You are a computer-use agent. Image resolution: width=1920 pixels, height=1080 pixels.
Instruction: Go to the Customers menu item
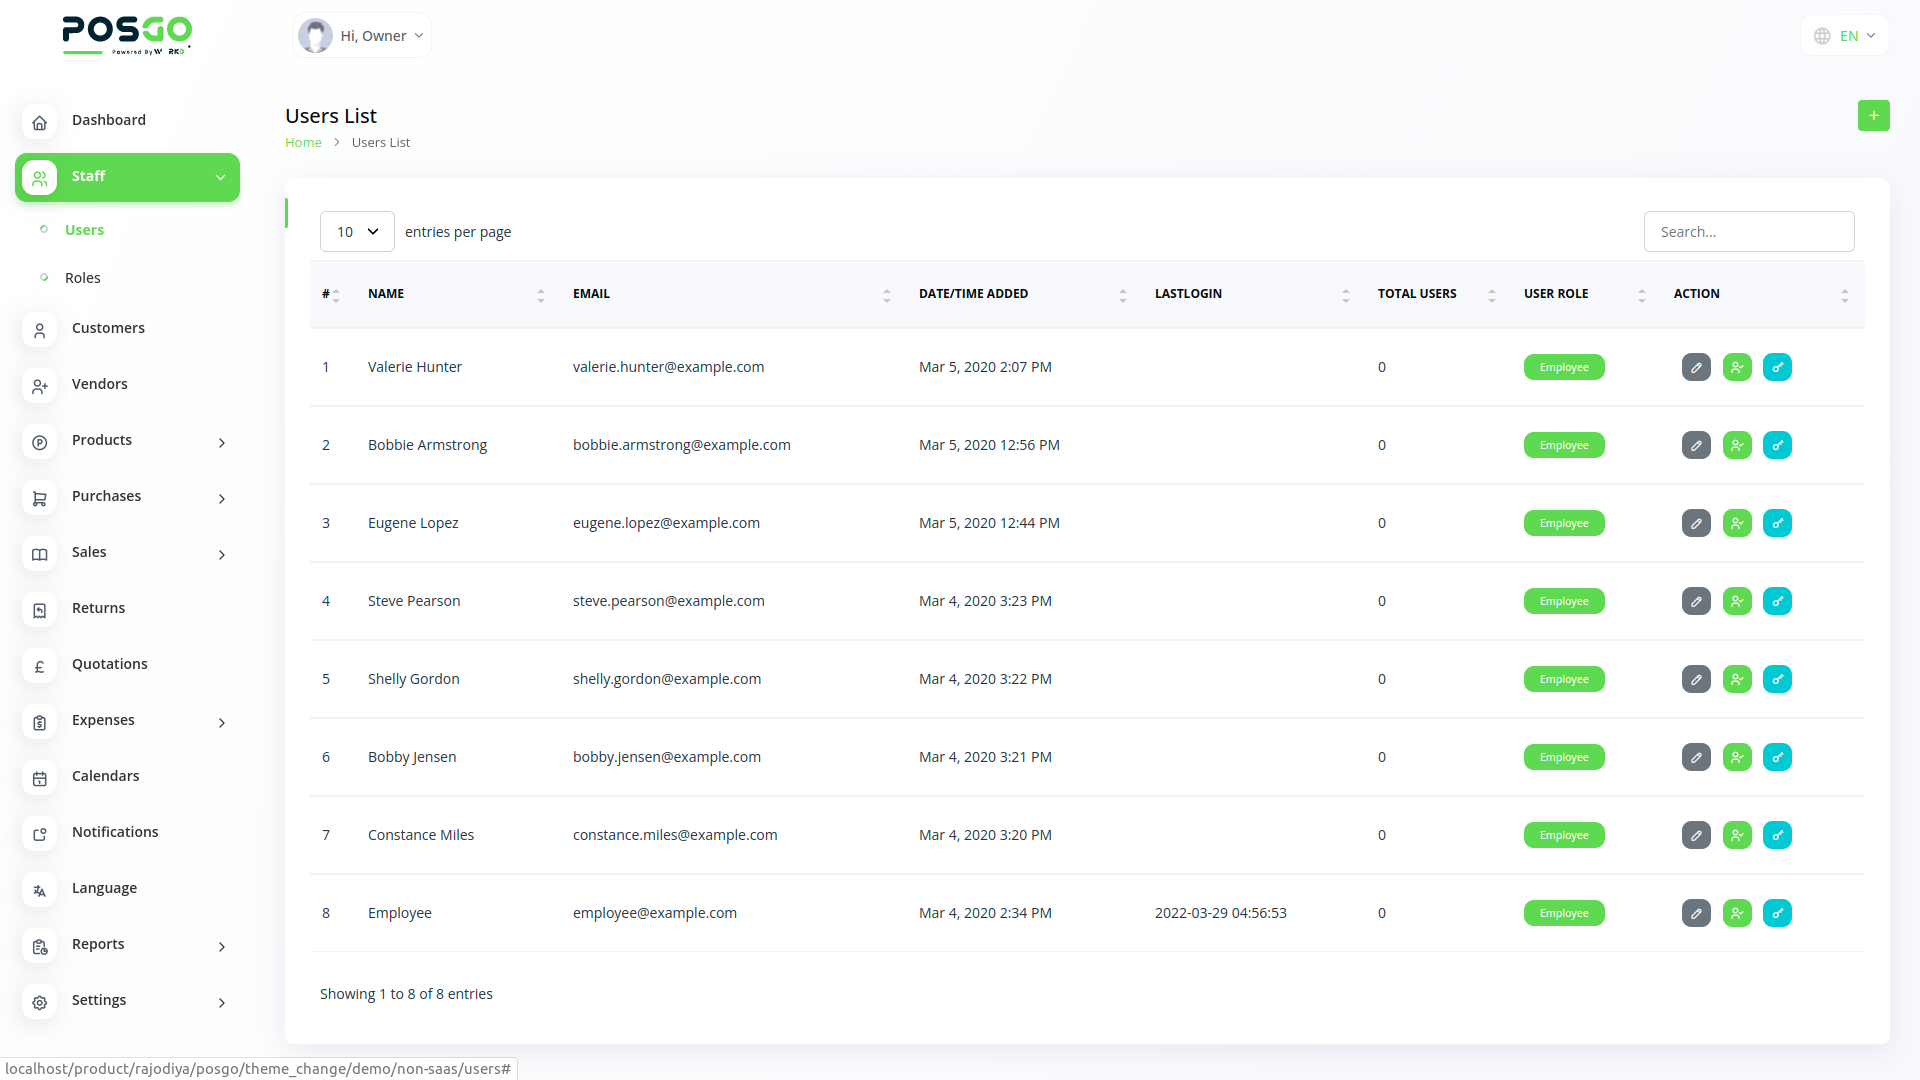click(108, 328)
